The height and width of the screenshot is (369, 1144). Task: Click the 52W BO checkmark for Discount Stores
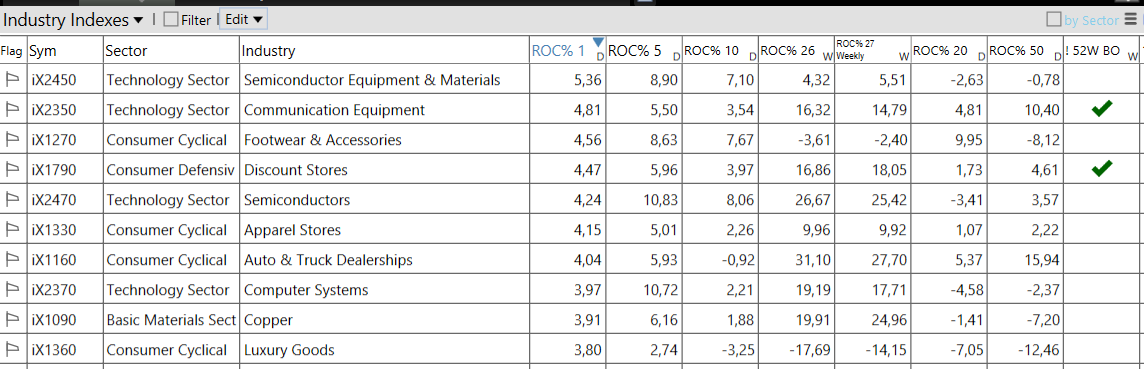1102,169
